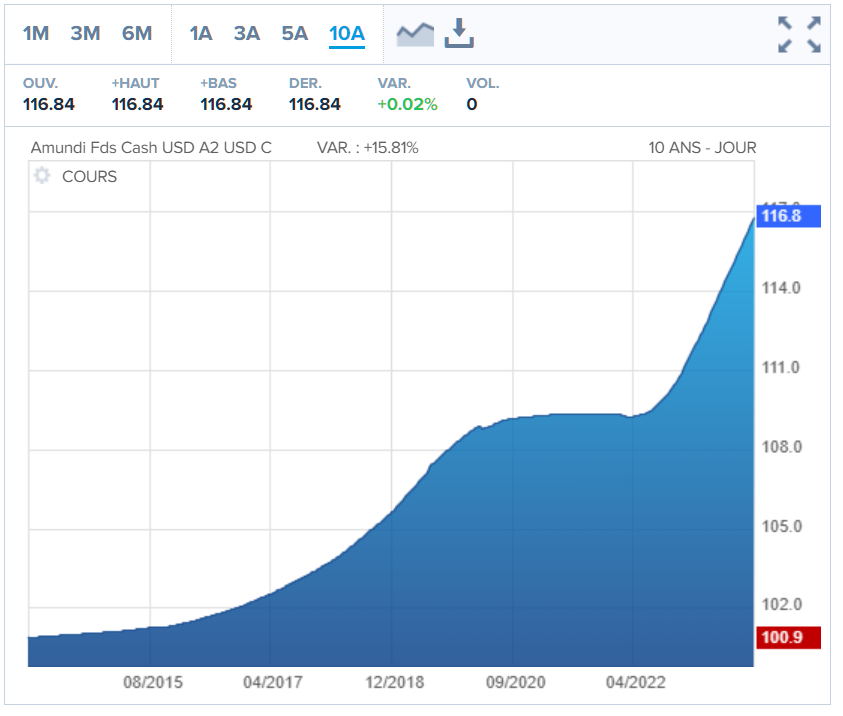Select the 10A time period

[x=347, y=33]
